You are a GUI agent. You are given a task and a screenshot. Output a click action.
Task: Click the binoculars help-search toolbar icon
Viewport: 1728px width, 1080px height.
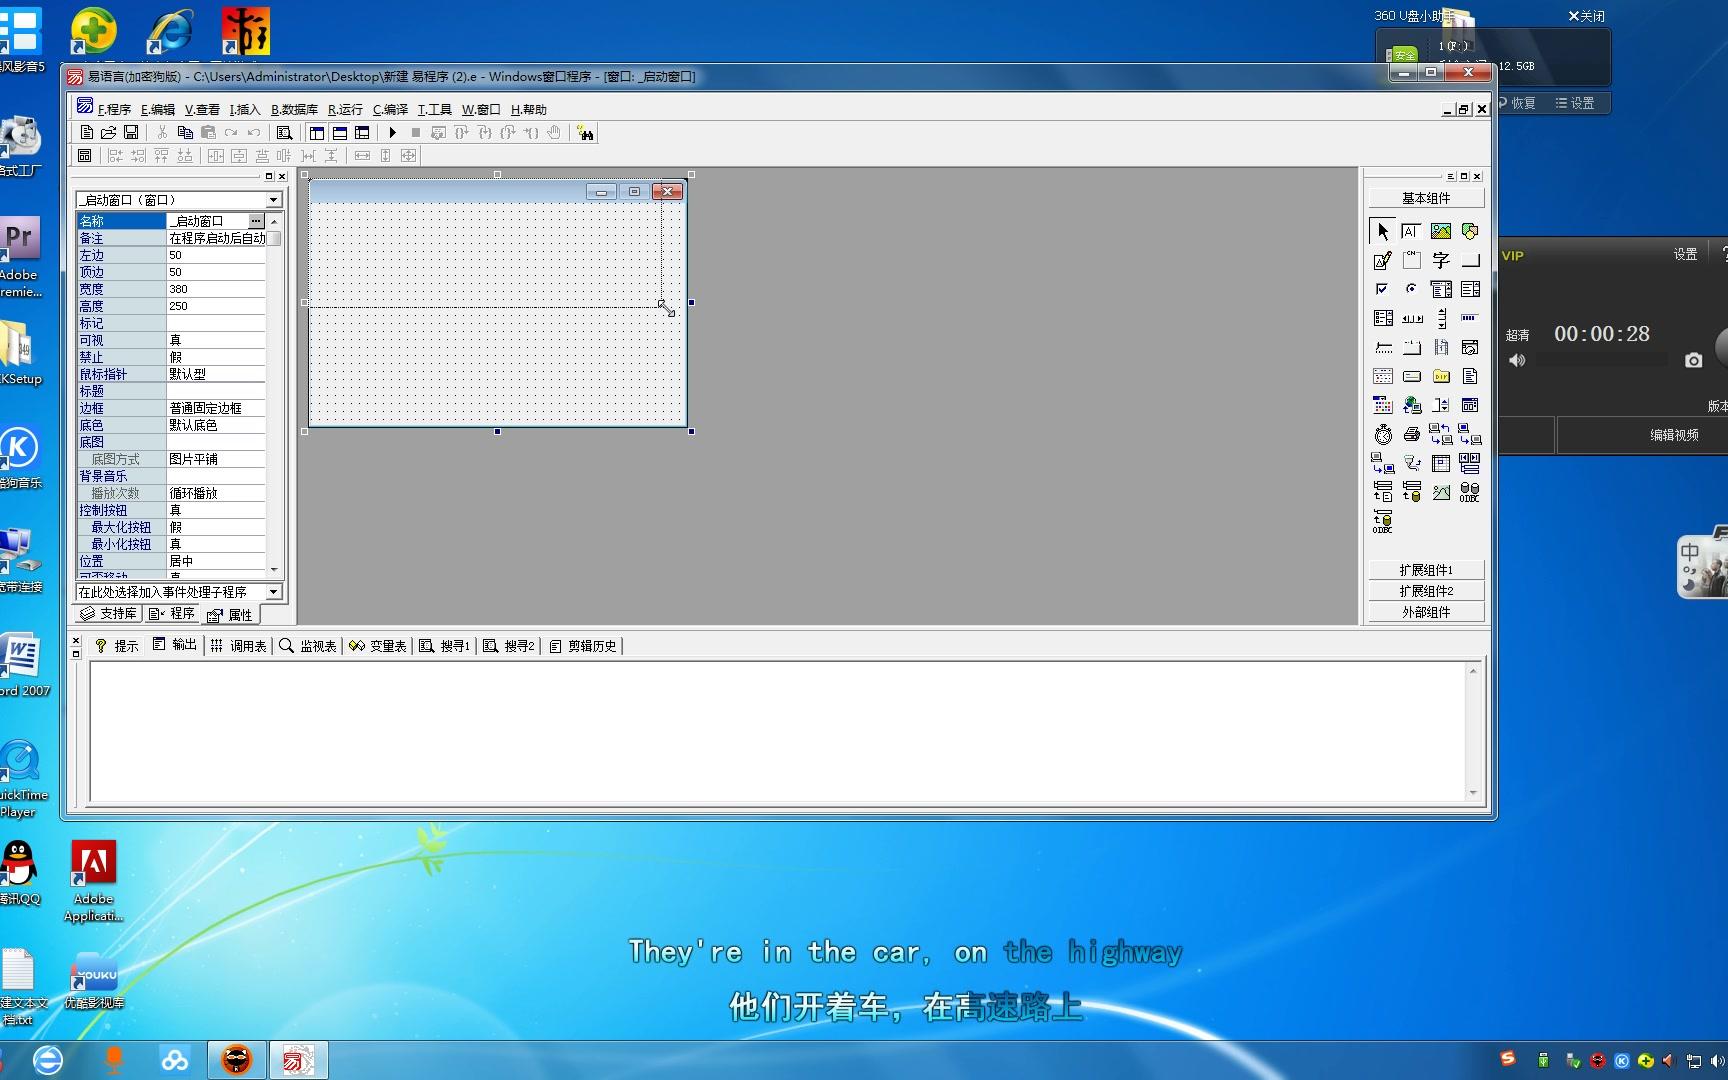pos(586,133)
